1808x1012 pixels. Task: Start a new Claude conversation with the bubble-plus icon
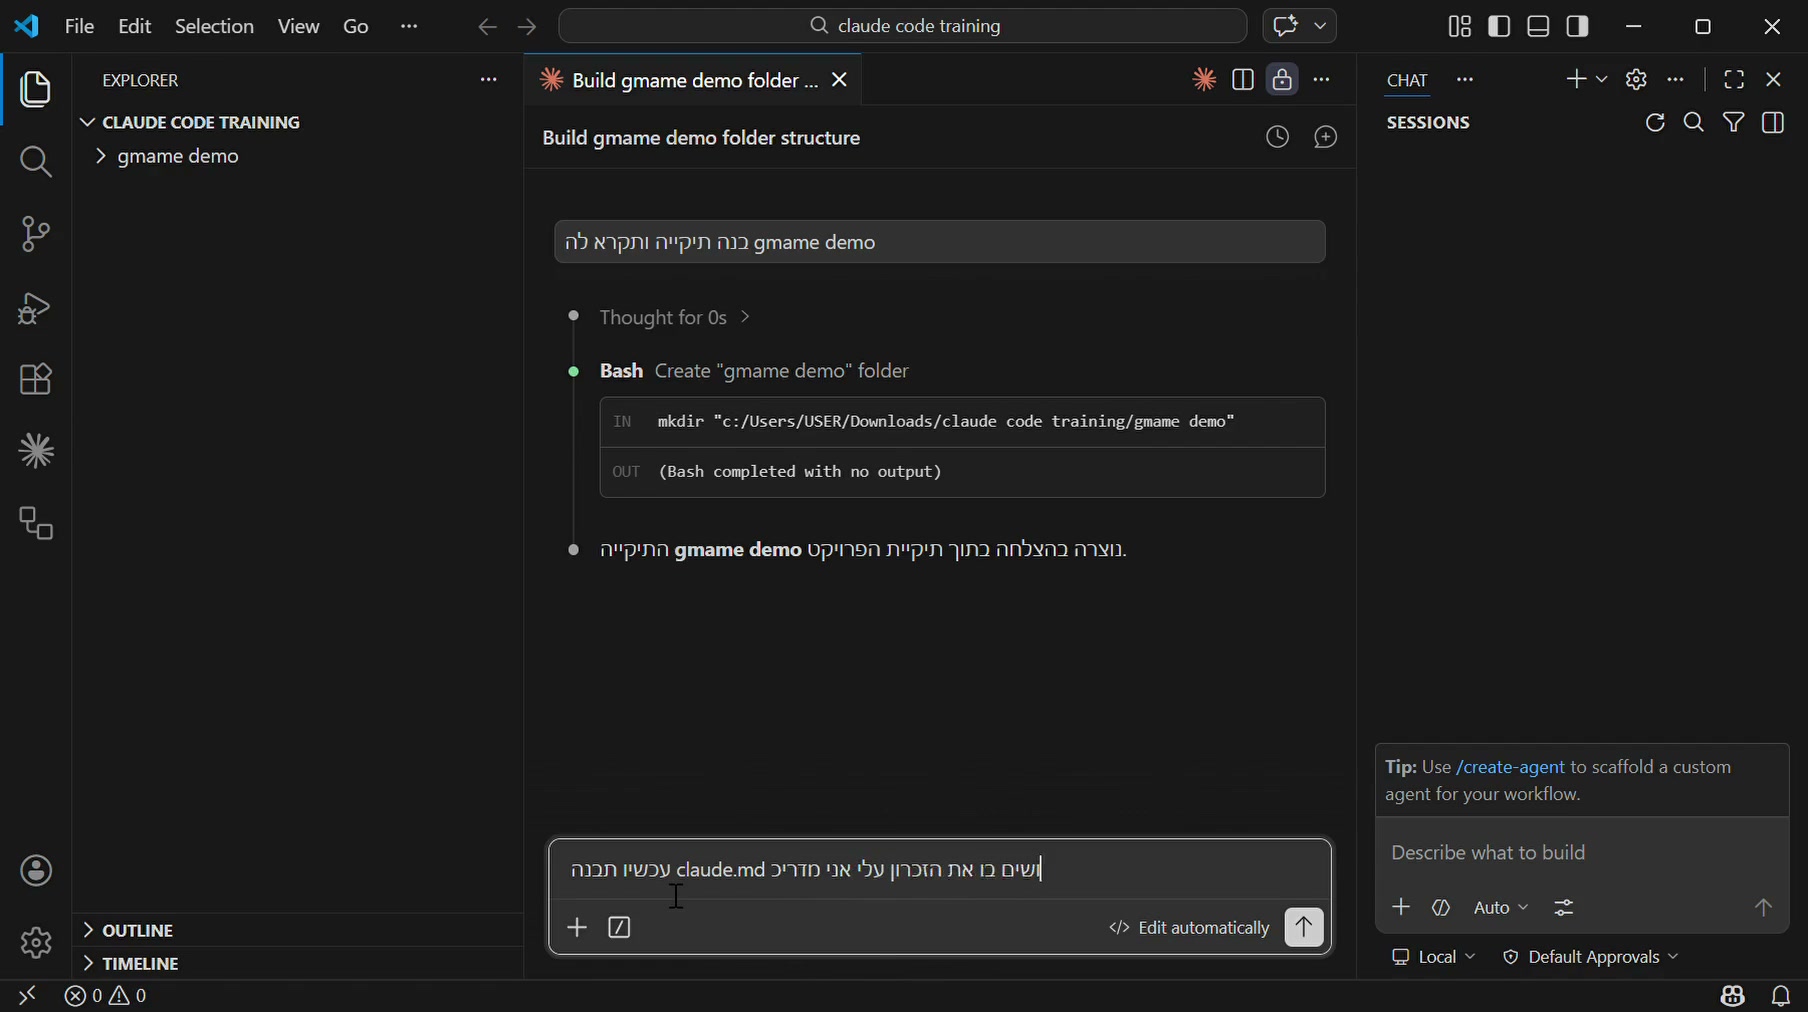pos(1326,138)
